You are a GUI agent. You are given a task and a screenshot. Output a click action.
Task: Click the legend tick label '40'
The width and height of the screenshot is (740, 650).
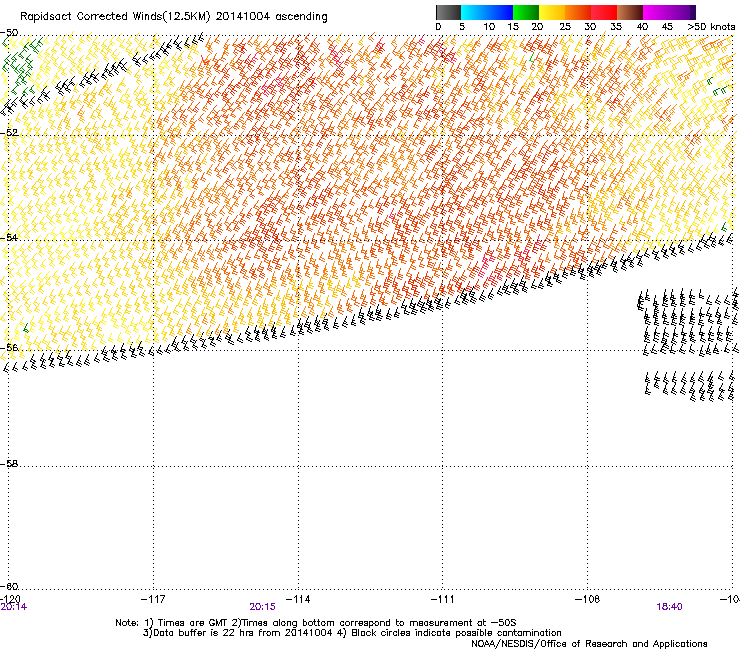[x=642, y=27]
